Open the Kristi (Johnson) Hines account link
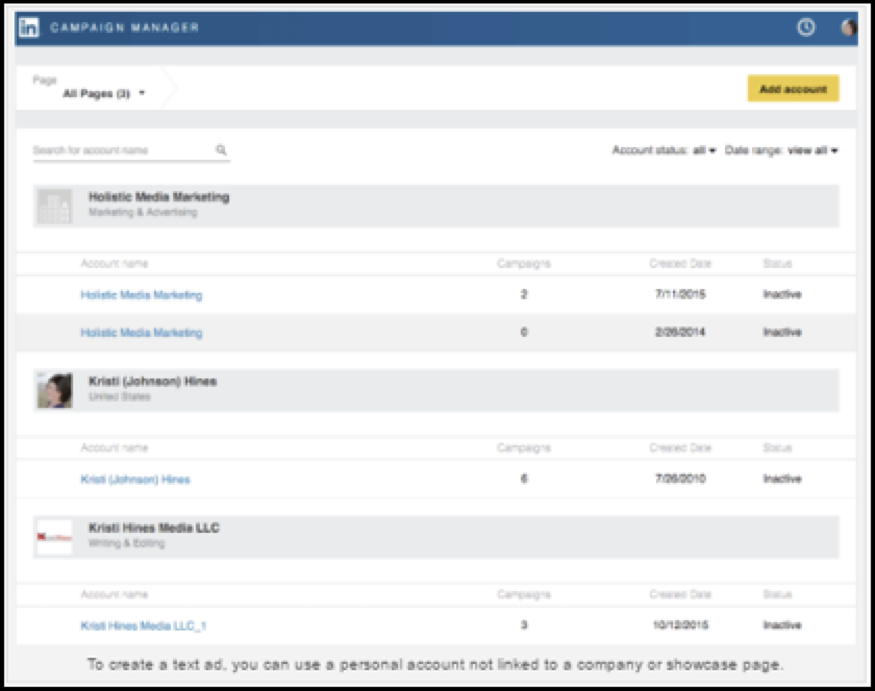This screenshot has height=691, width=875. coord(135,479)
